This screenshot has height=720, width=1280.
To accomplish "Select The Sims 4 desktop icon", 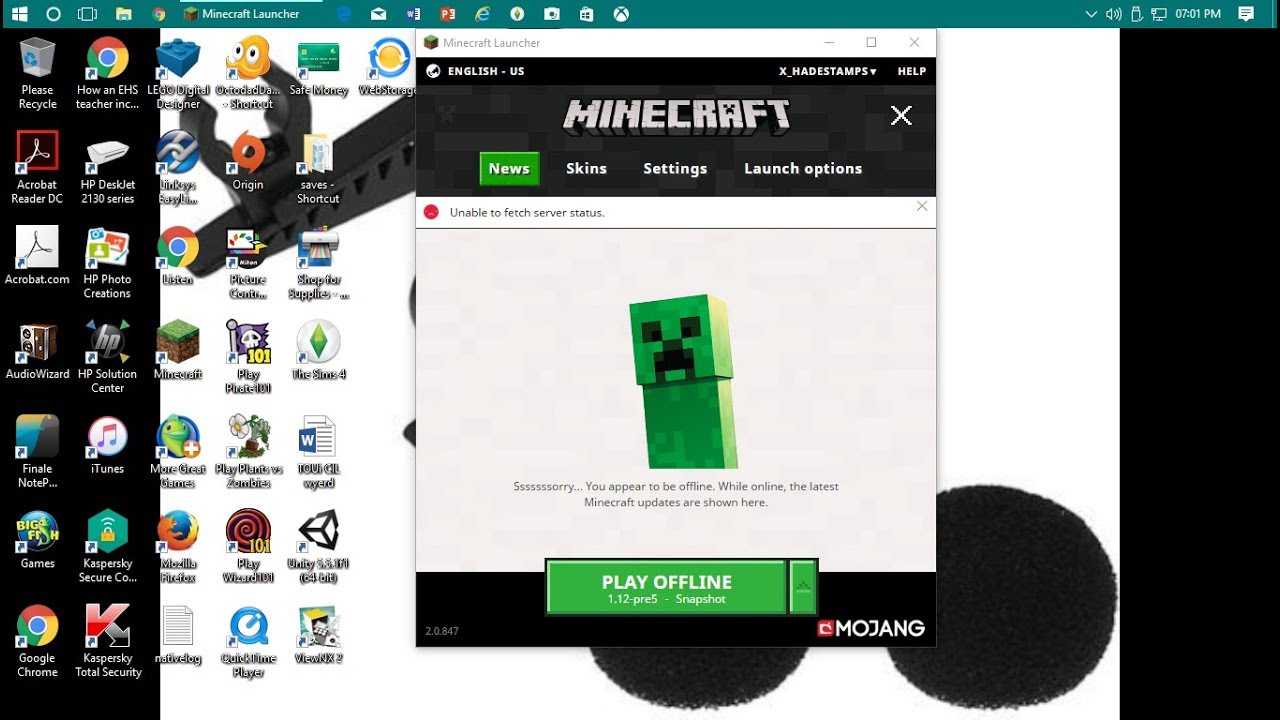I will click(x=319, y=350).
